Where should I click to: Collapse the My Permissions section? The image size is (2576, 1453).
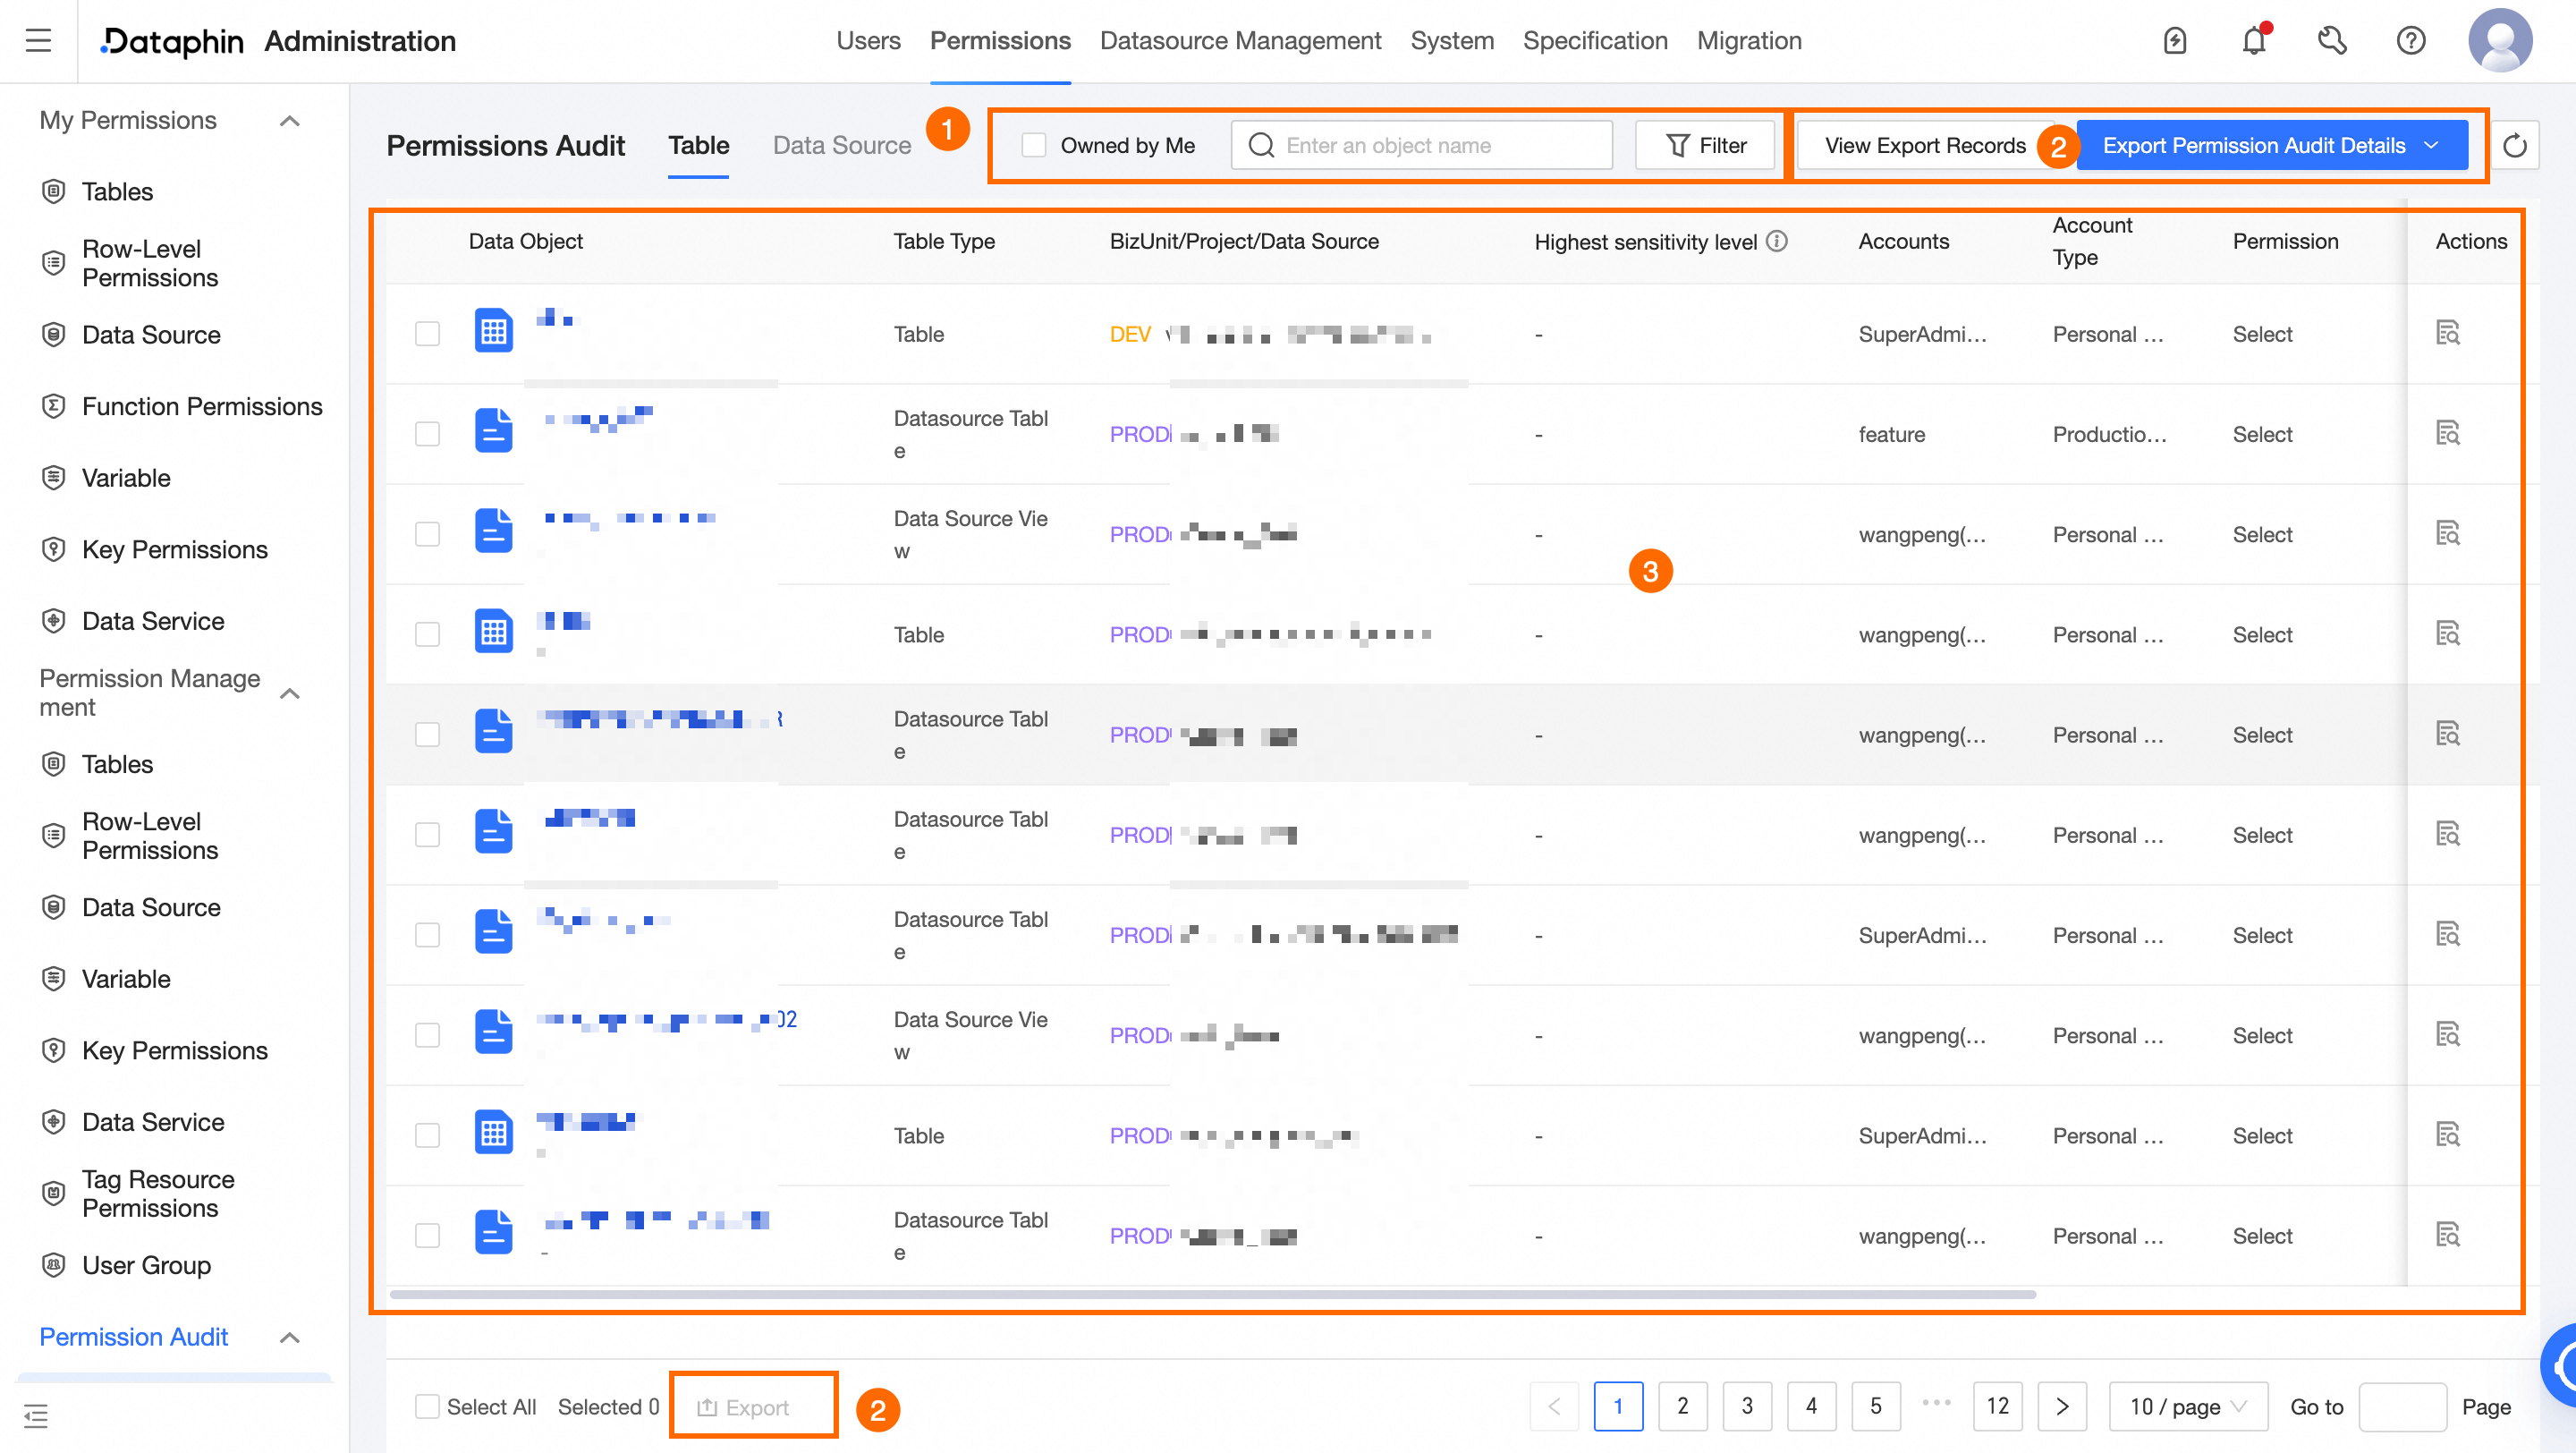pos(289,121)
